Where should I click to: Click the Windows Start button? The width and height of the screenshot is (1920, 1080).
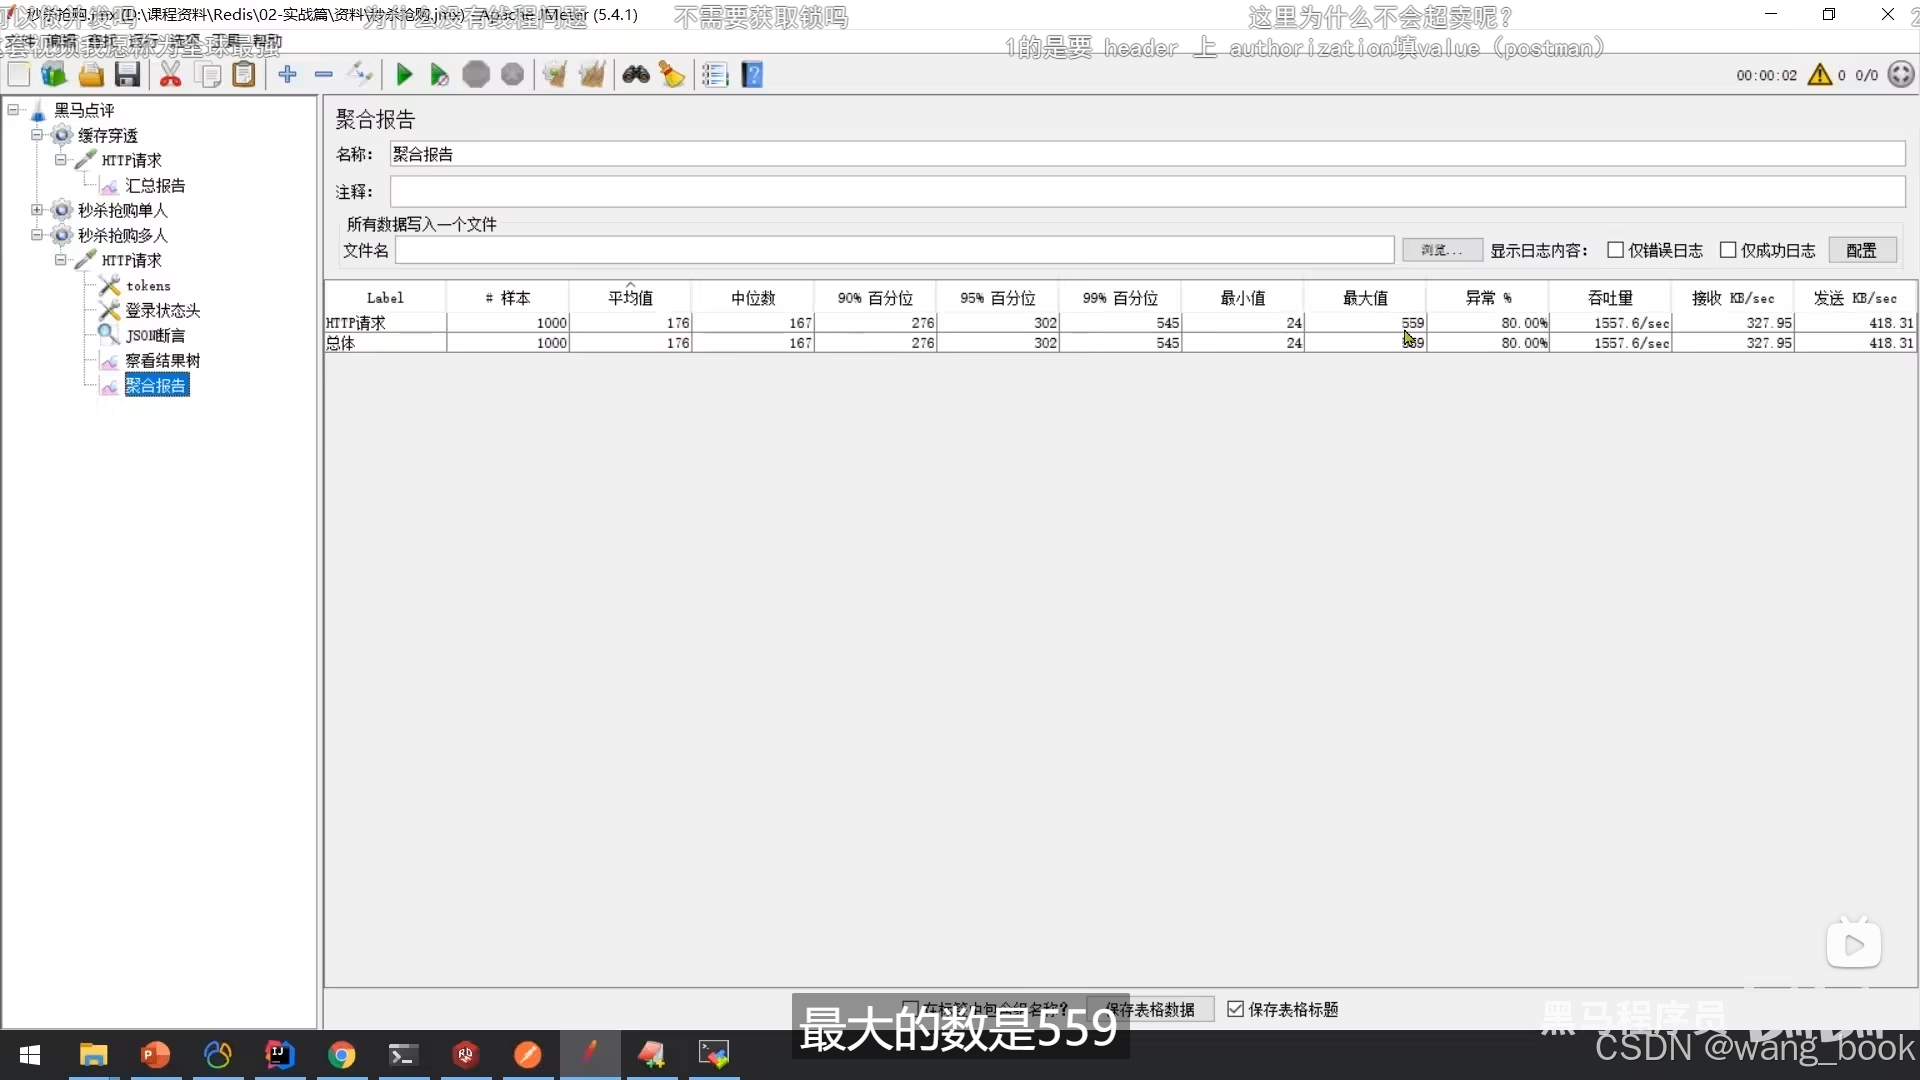pyautogui.click(x=30, y=1055)
